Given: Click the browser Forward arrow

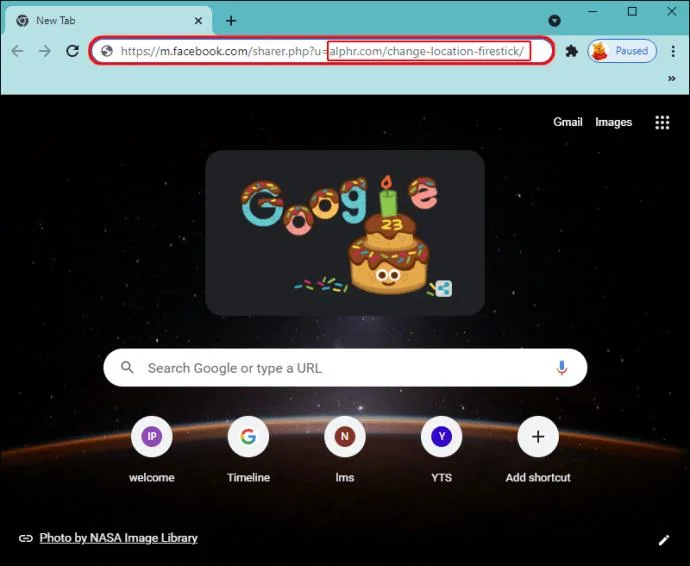Looking at the screenshot, I should [x=44, y=51].
